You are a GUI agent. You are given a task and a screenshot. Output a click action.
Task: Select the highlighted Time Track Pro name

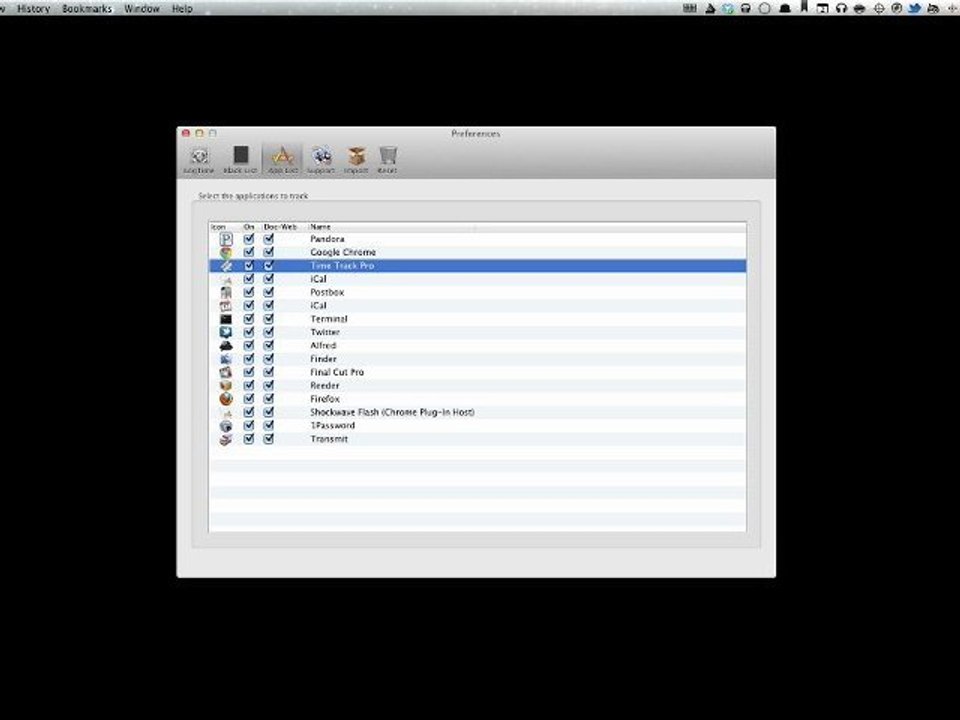342,266
